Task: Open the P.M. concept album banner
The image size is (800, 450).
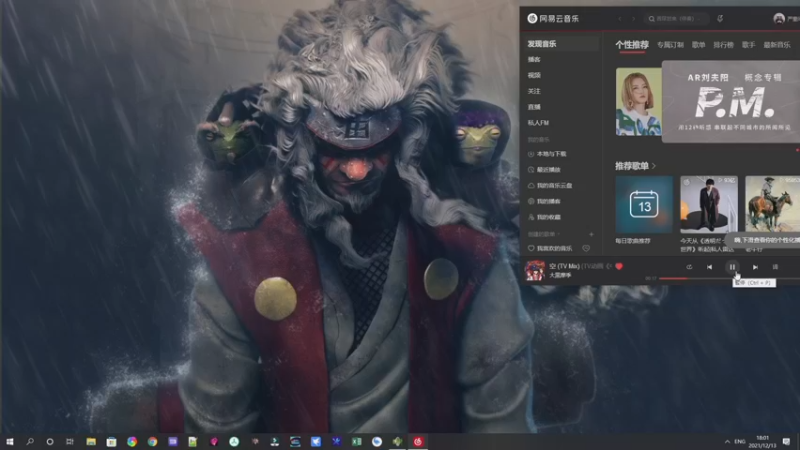Action: (731, 102)
